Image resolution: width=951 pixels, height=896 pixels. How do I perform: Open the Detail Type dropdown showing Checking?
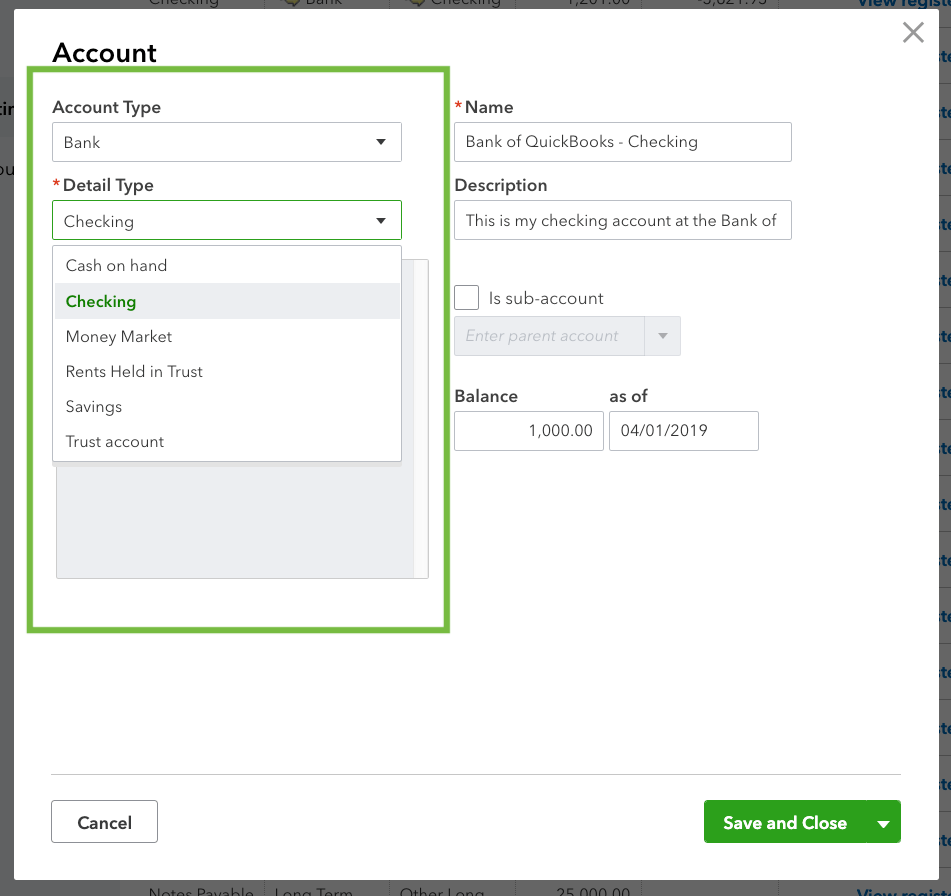point(227,220)
